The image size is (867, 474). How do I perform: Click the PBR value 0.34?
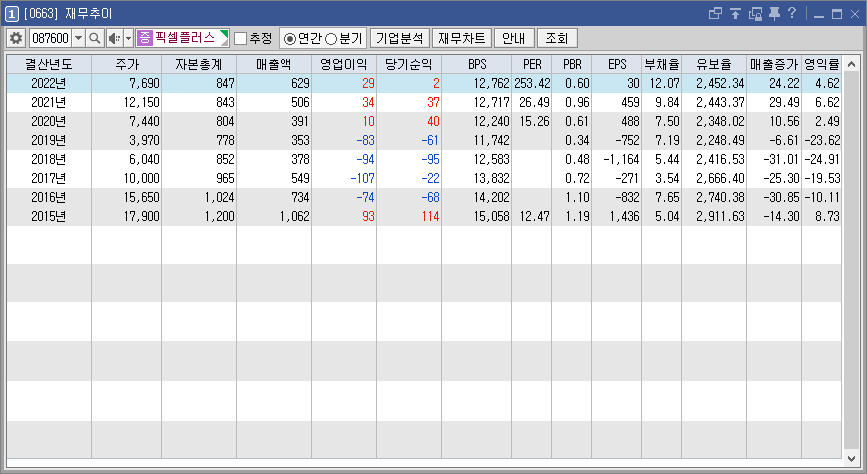(577, 140)
